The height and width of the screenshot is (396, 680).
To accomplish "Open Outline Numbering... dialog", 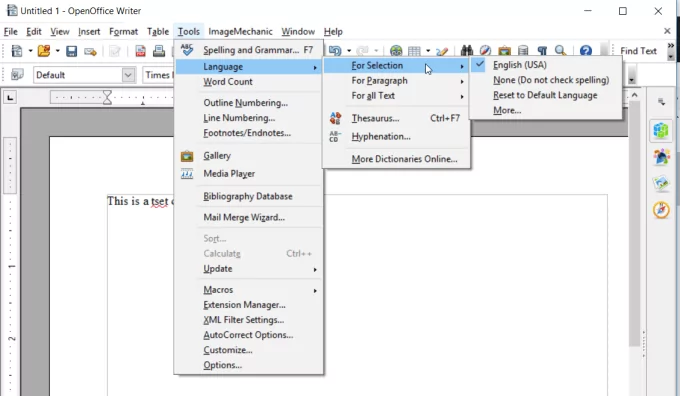I will coord(248,103).
